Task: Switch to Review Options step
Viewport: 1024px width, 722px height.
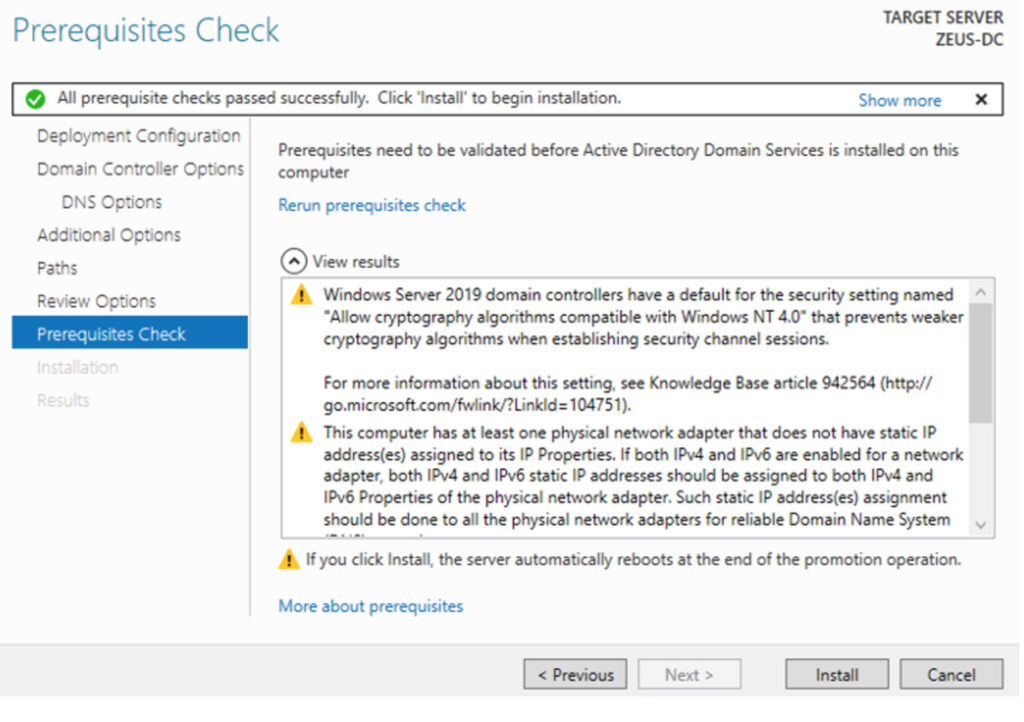Action: click(x=96, y=301)
